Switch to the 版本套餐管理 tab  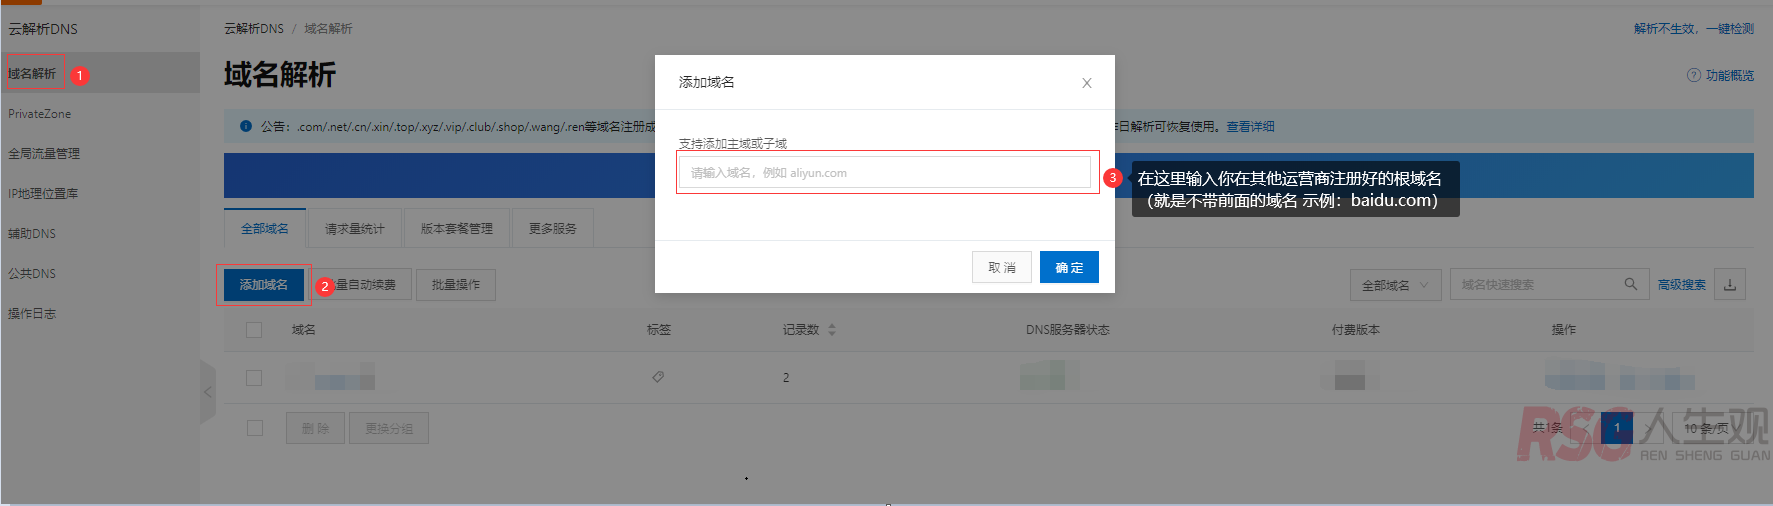click(457, 228)
